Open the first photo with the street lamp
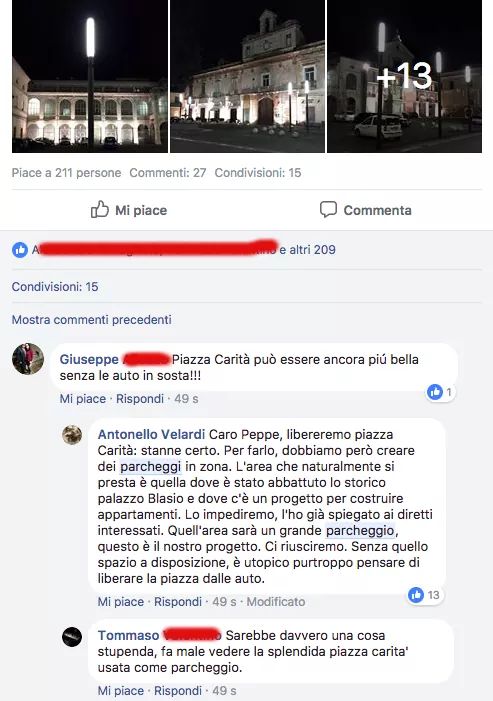This screenshot has width=493, height=701. click(x=90, y=76)
